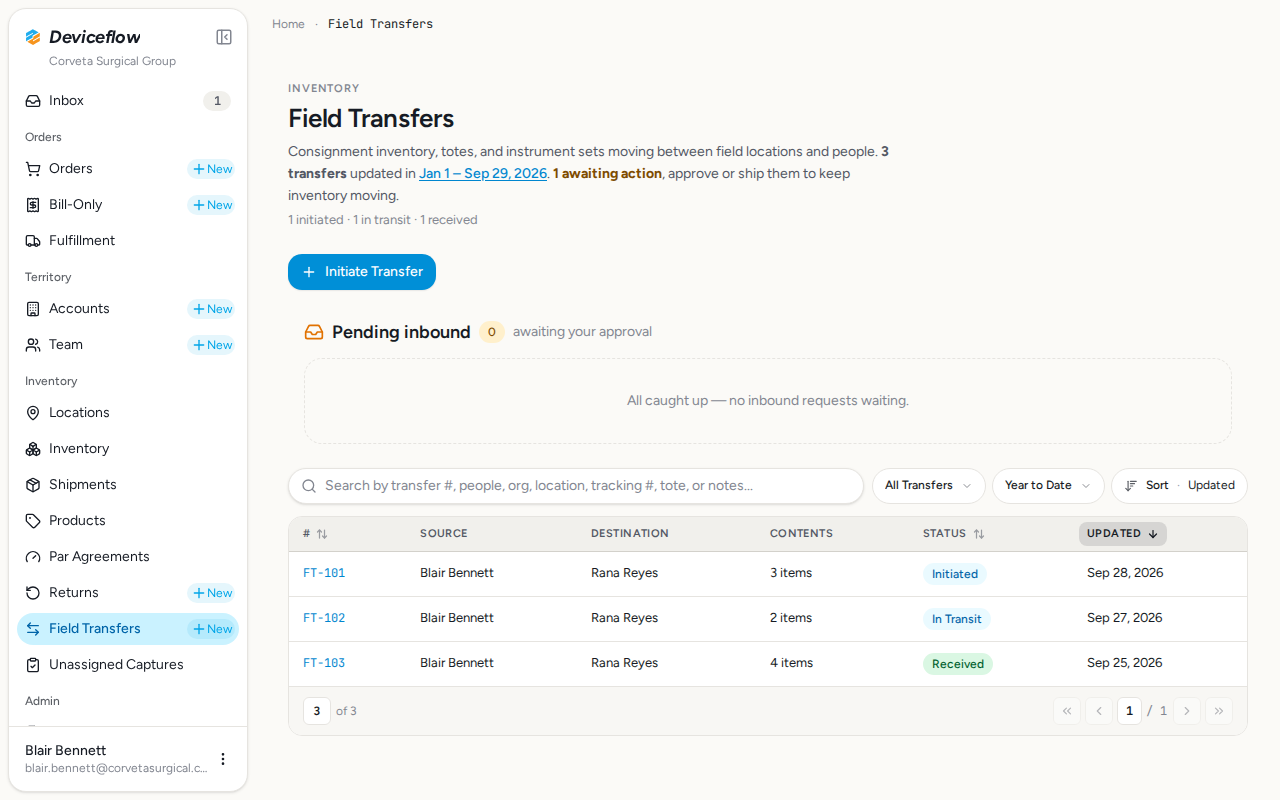This screenshot has width=1280, height=800.
Task: Collapse the sidebar panel icon
Action: (x=224, y=37)
